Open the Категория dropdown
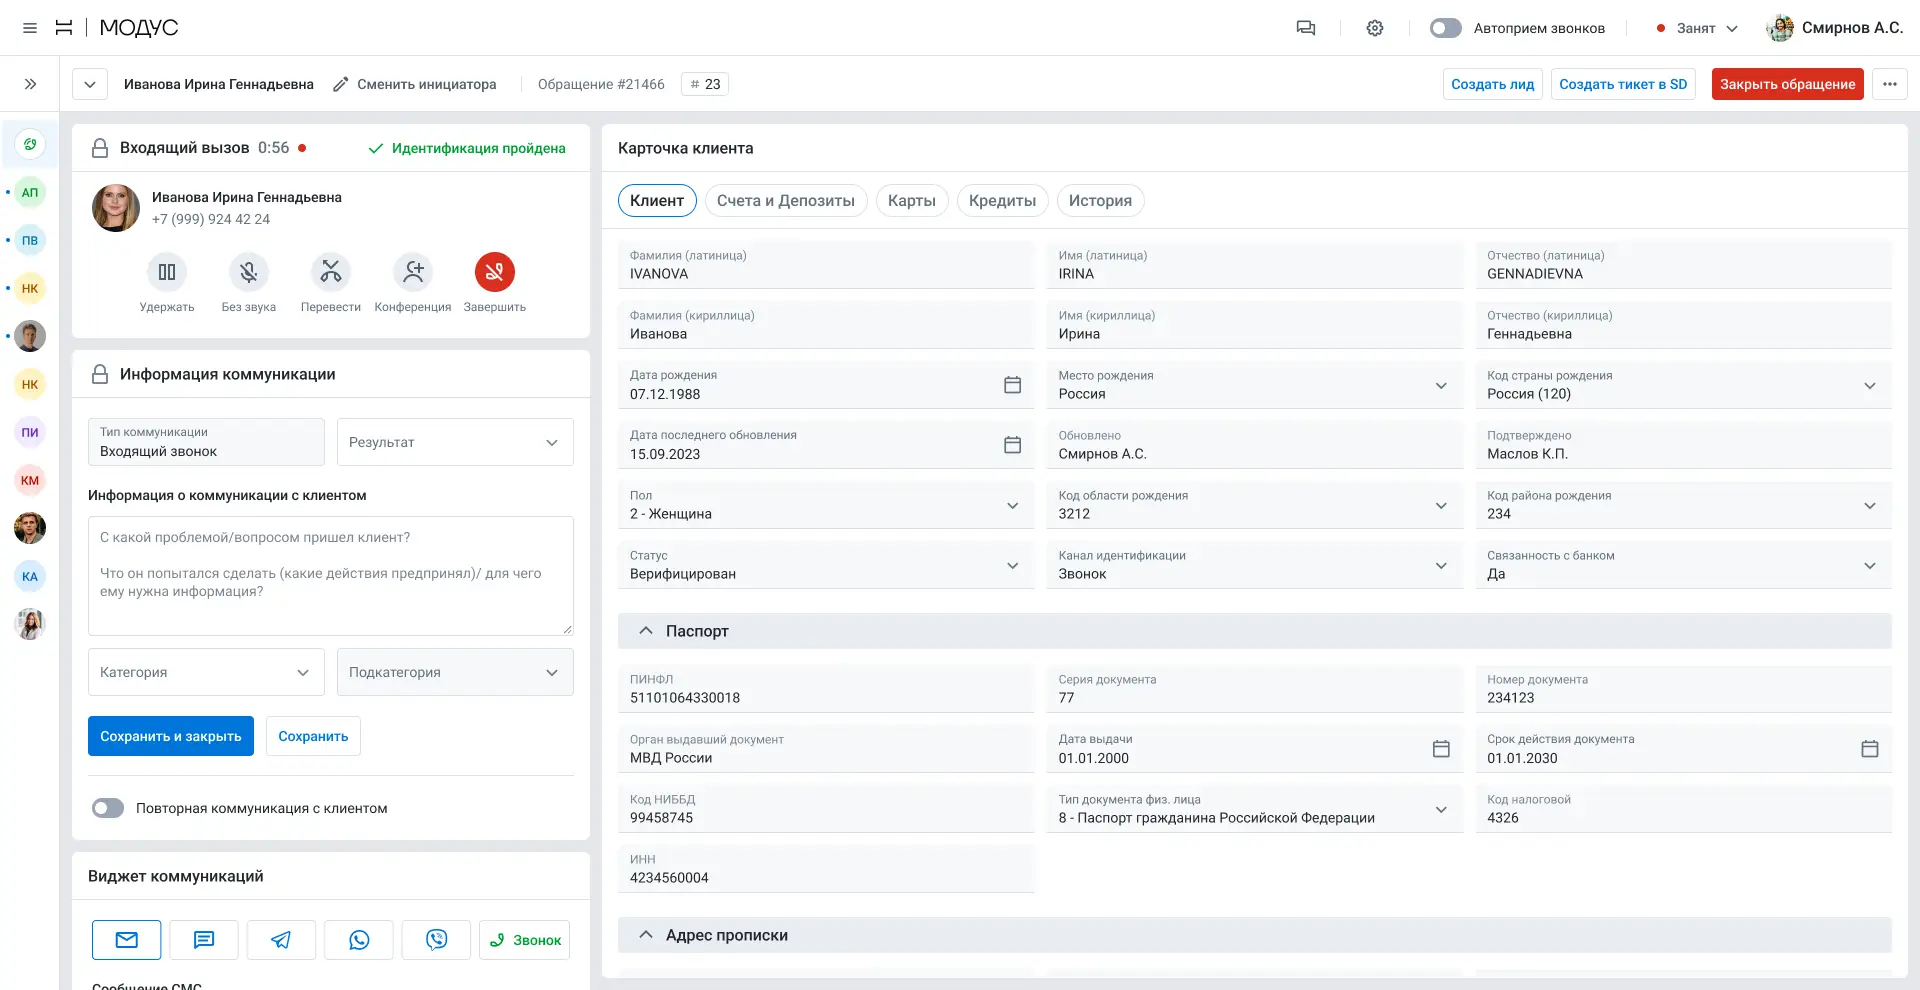This screenshot has height=990, width=1920. point(206,672)
